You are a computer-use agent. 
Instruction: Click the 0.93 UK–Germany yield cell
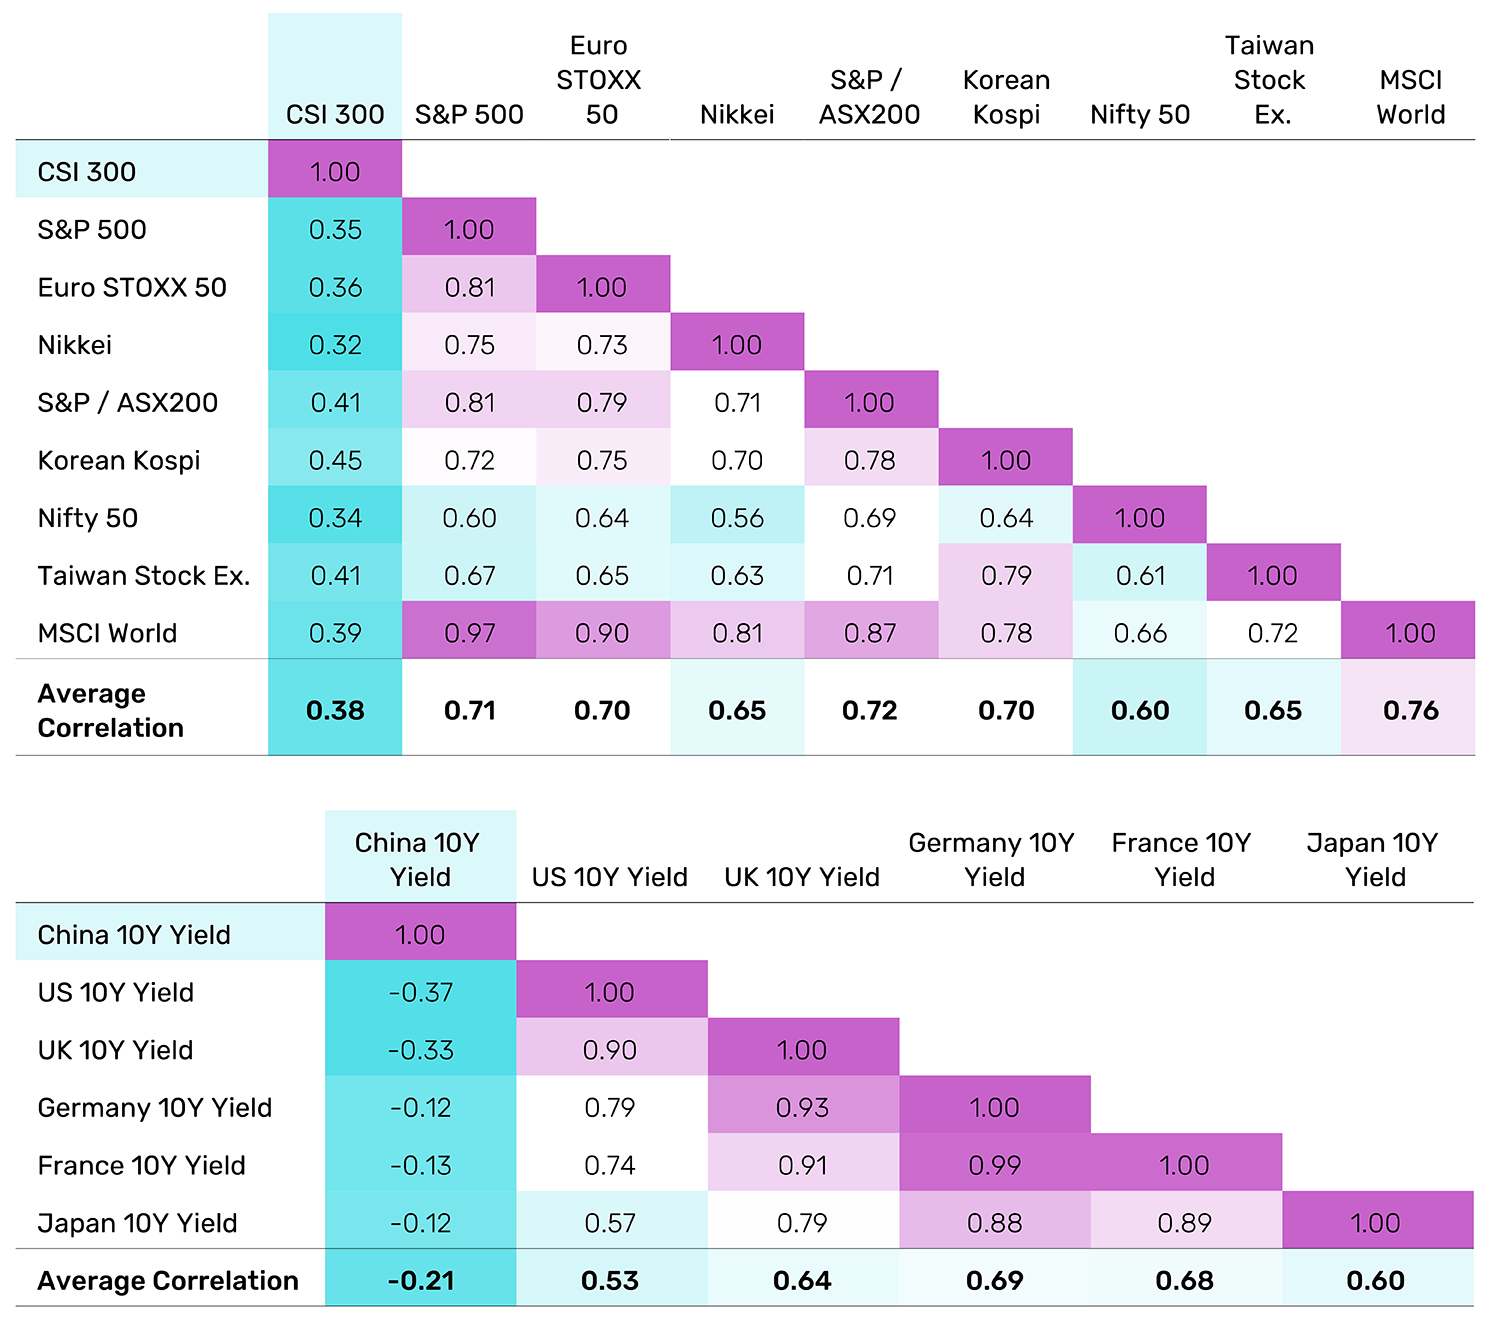[802, 1108]
